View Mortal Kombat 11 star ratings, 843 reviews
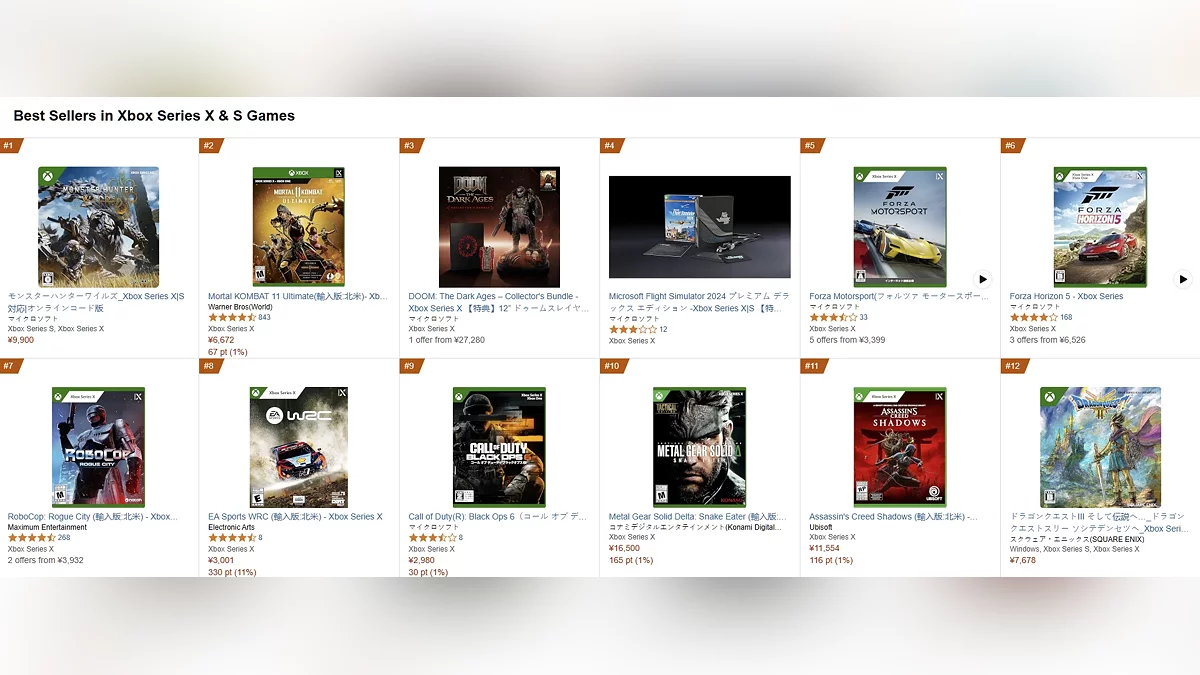Screen dimensions: 1200x675 (x=240, y=317)
